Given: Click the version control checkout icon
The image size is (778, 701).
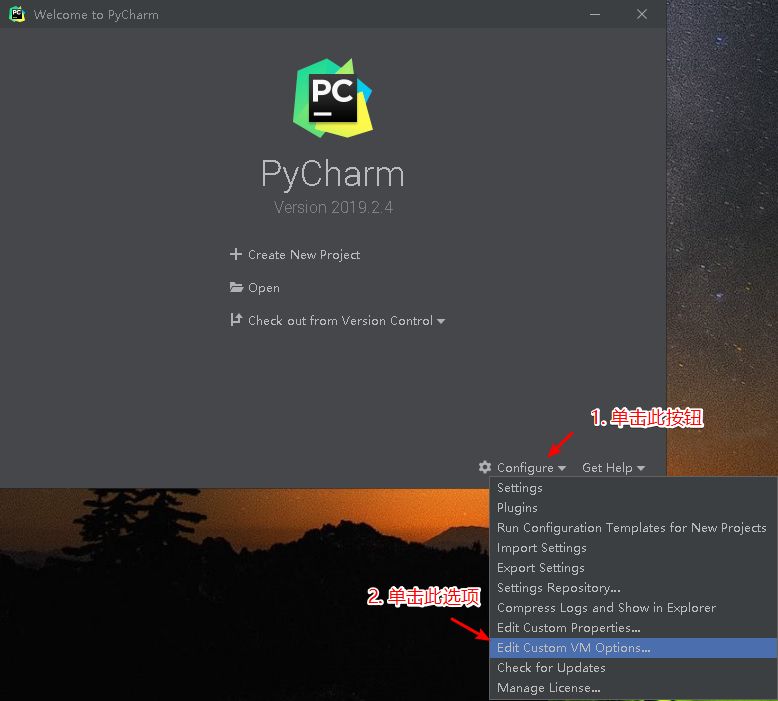Looking at the screenshot, I should point(236,321).
